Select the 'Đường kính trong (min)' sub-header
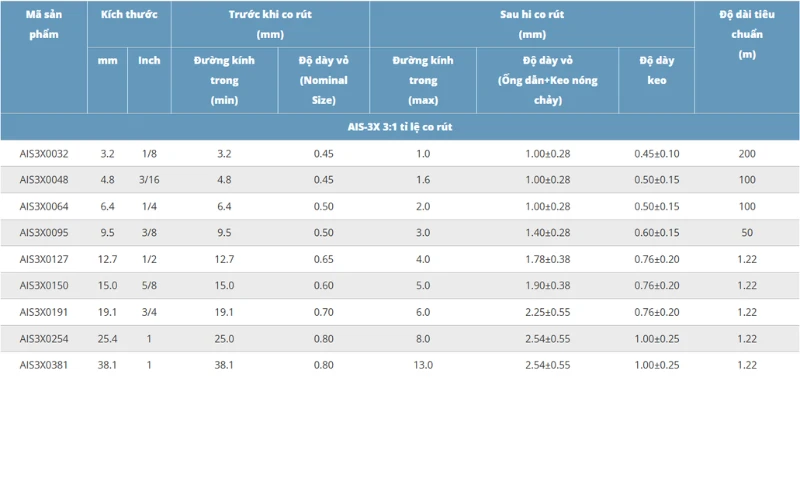Screen dimensions: 800x500 coord(224,80)
